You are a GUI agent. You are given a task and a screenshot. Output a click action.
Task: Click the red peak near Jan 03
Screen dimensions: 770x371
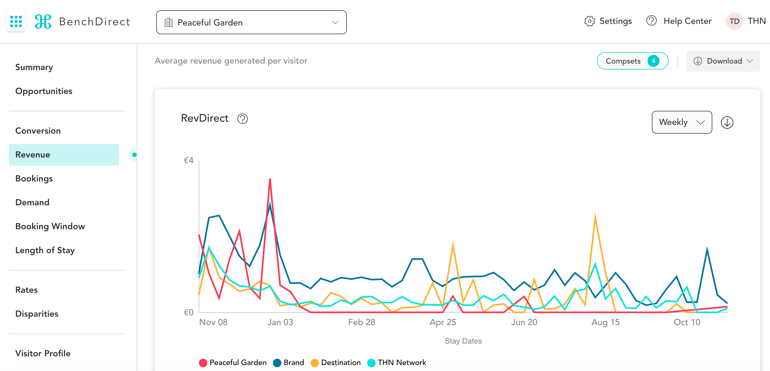coord(270,179)
